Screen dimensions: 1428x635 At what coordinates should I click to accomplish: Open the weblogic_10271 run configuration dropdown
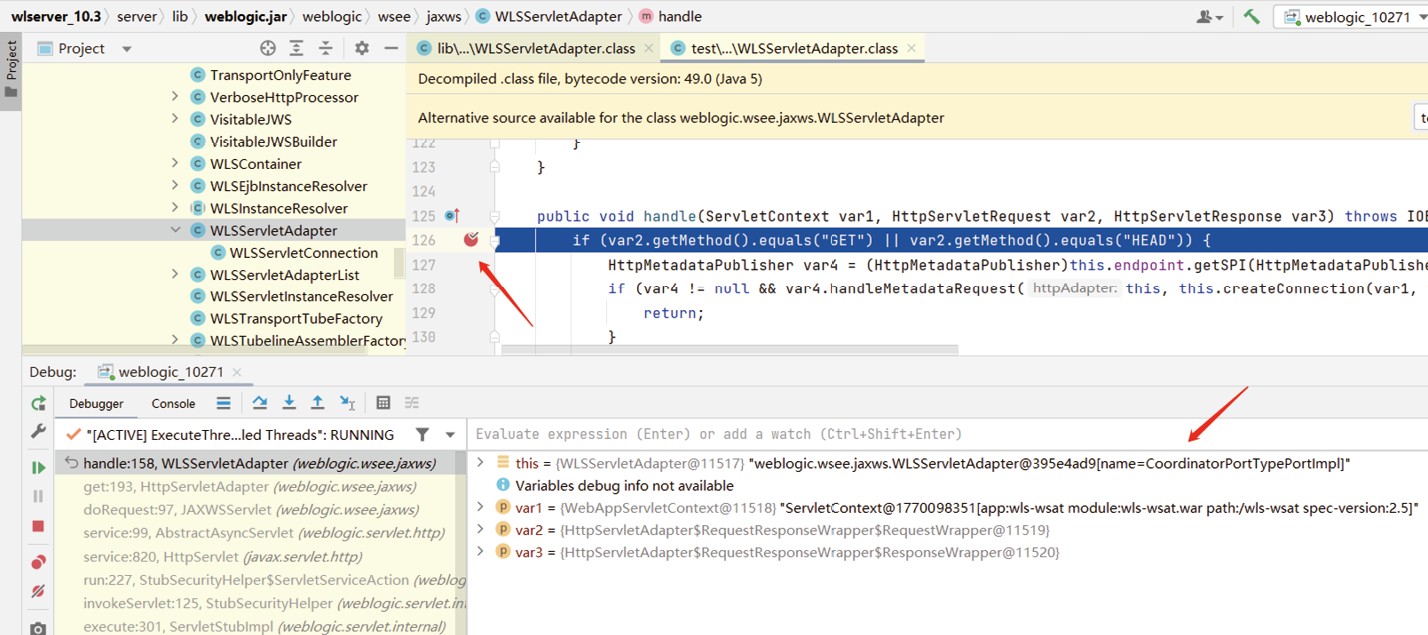tap(1349, 17)
